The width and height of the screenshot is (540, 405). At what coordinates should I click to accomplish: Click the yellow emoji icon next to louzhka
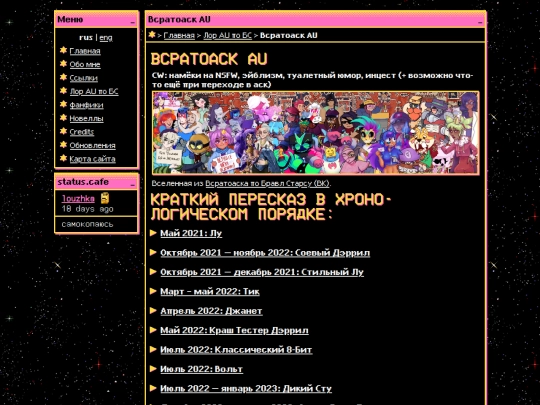[105, 198]
